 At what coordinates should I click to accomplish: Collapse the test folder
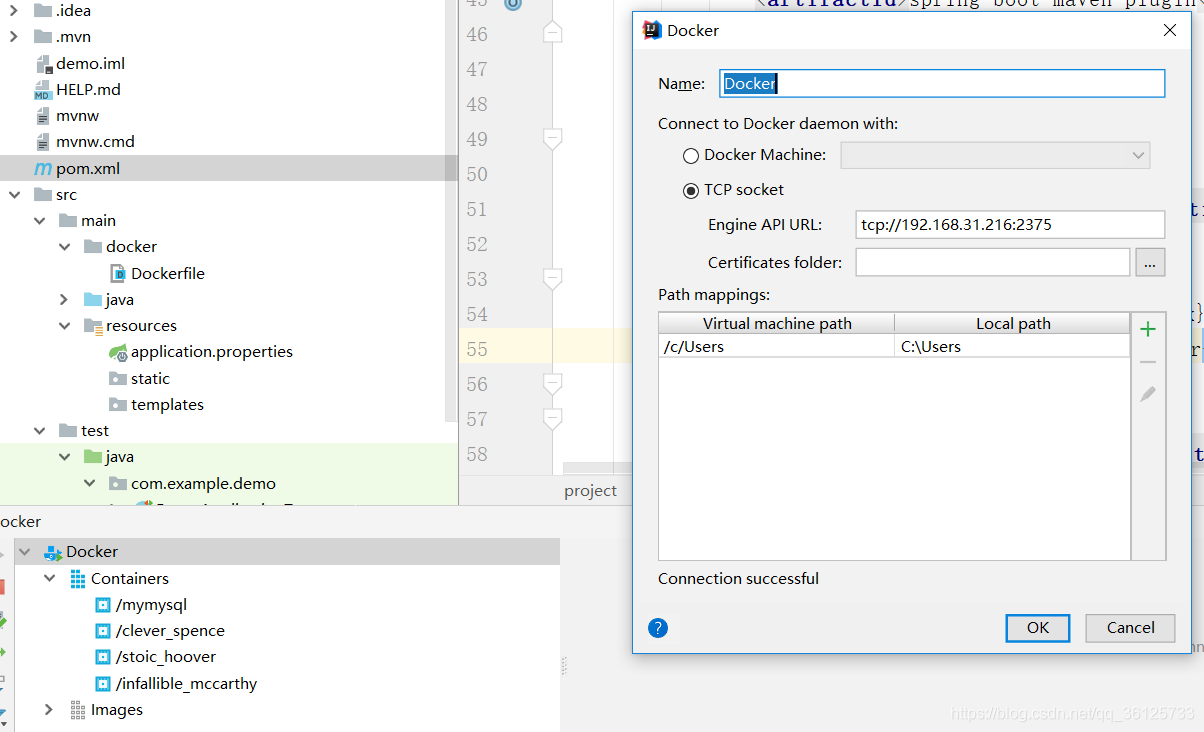tap(40, 431)
